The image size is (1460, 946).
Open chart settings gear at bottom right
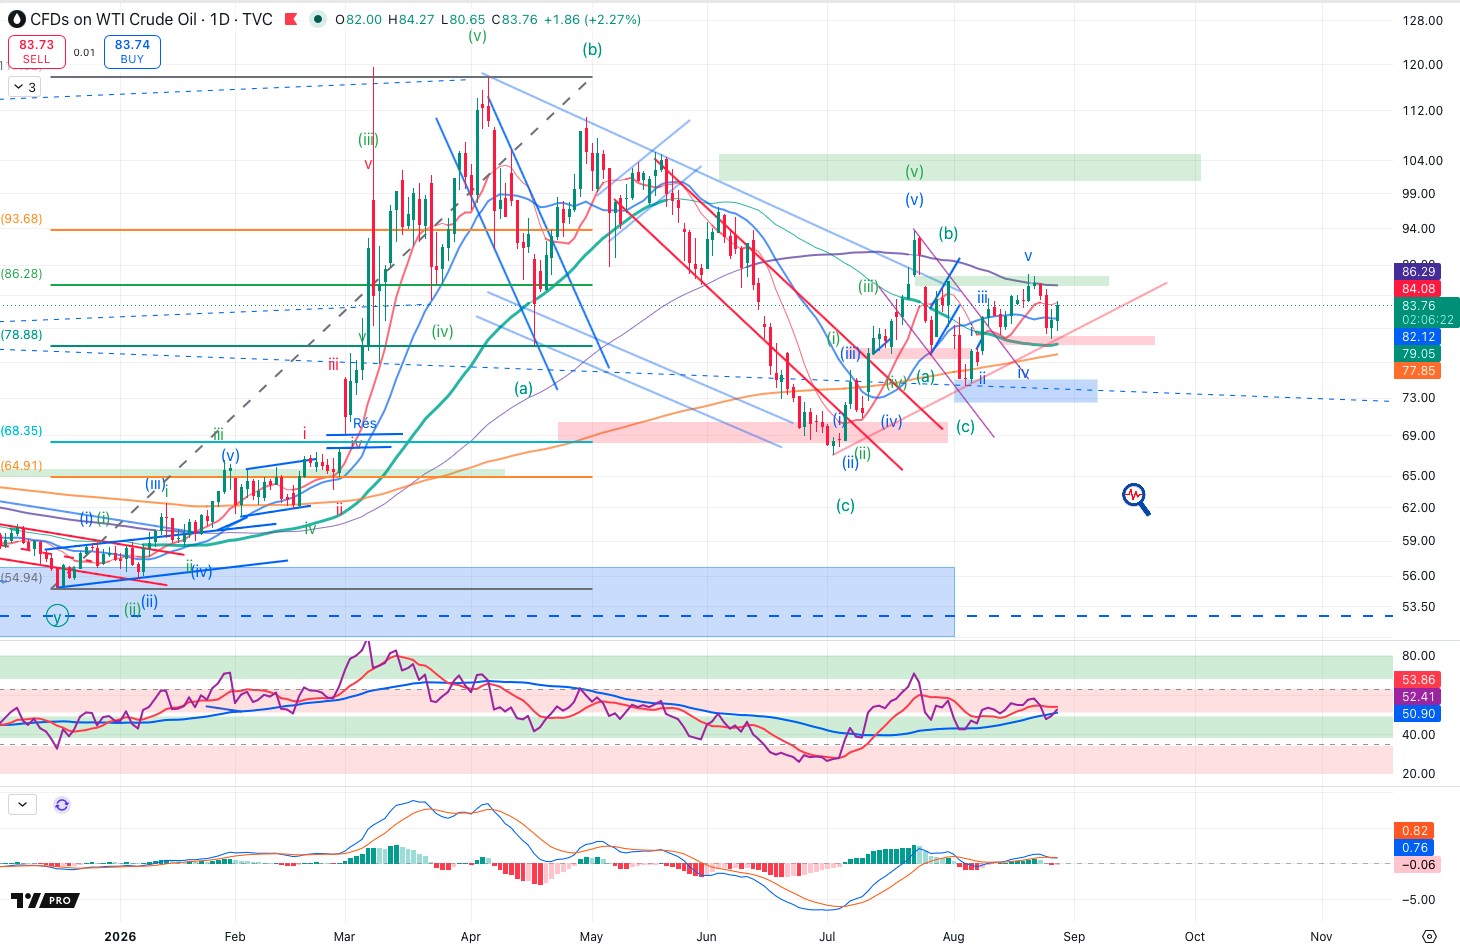point(1429,936)
